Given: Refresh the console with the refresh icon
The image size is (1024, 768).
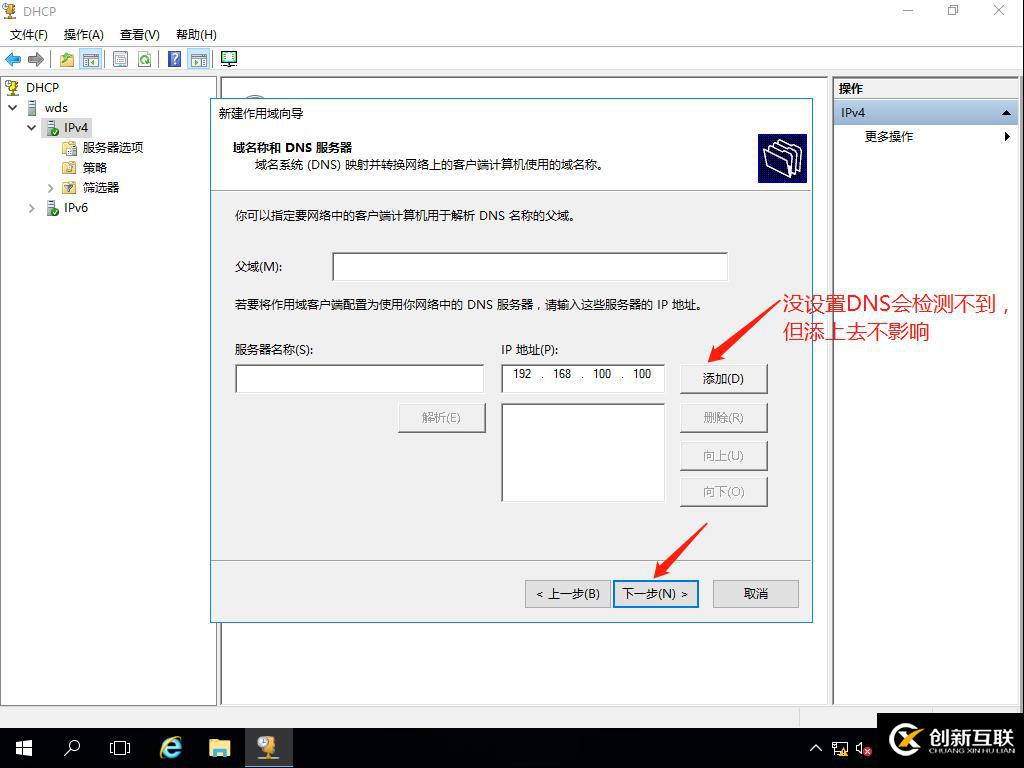Looking at the screenshot, I should 145,58.
